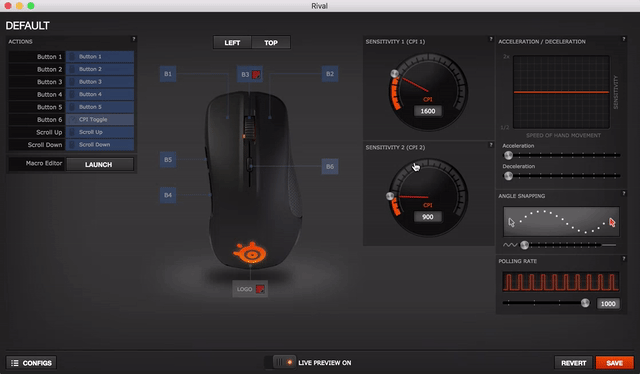Open the Button 6 CPI Toggle dropdown
The height and width of the screenshot is (374, 640).
[x=100, y=120]
